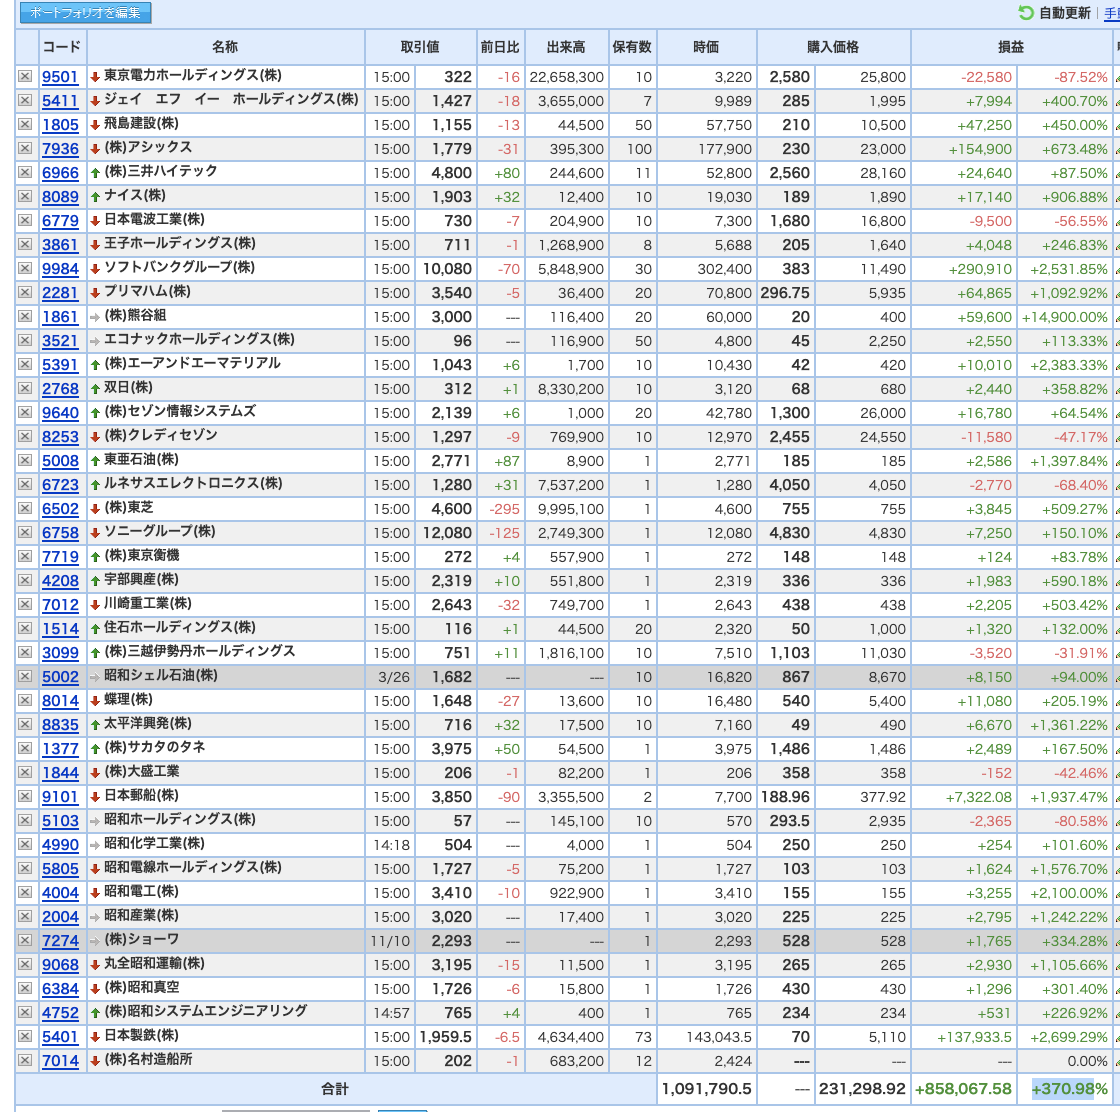Screen dimensions: 1120x1112
Task: Remove 7014 名村造船所 via X icon
Action: click(x=25, y=1061)
